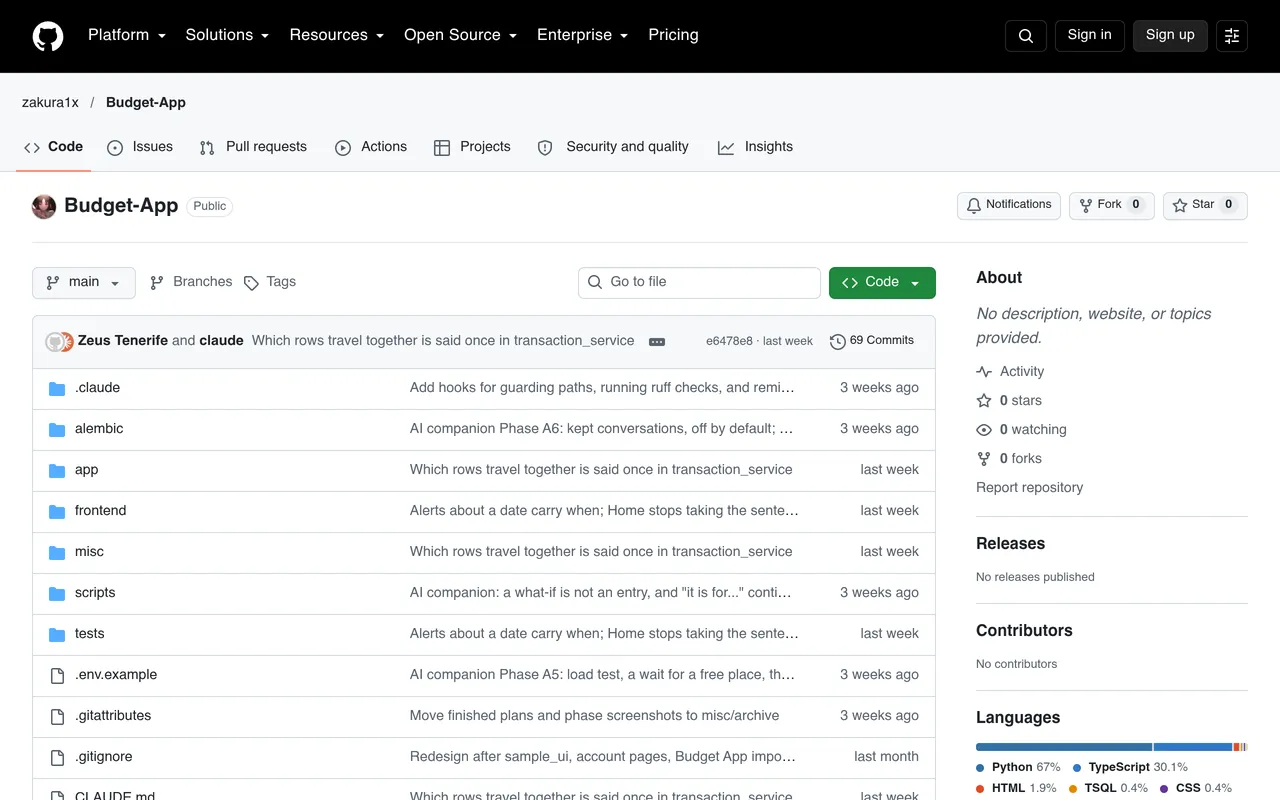This screenshot has height=800, width=1280.
Task: Open the Platform dropdown menu
Action: [126, 35]
